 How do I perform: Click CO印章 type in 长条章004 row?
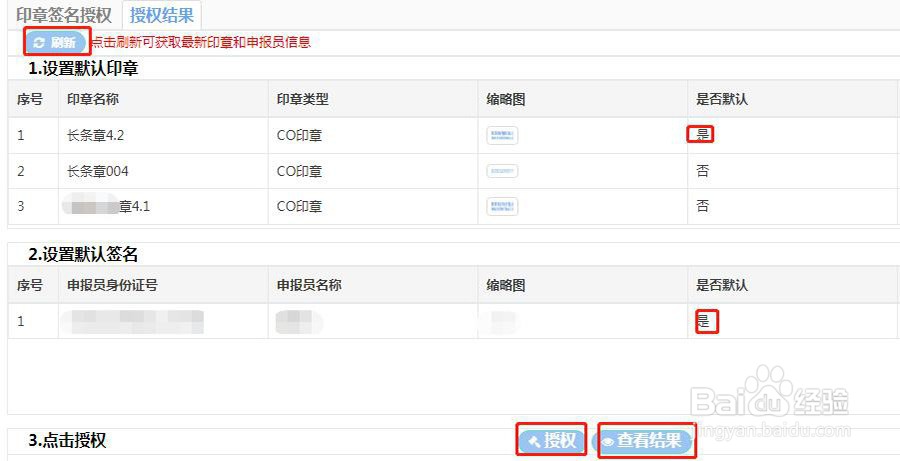tap(300, 172)
